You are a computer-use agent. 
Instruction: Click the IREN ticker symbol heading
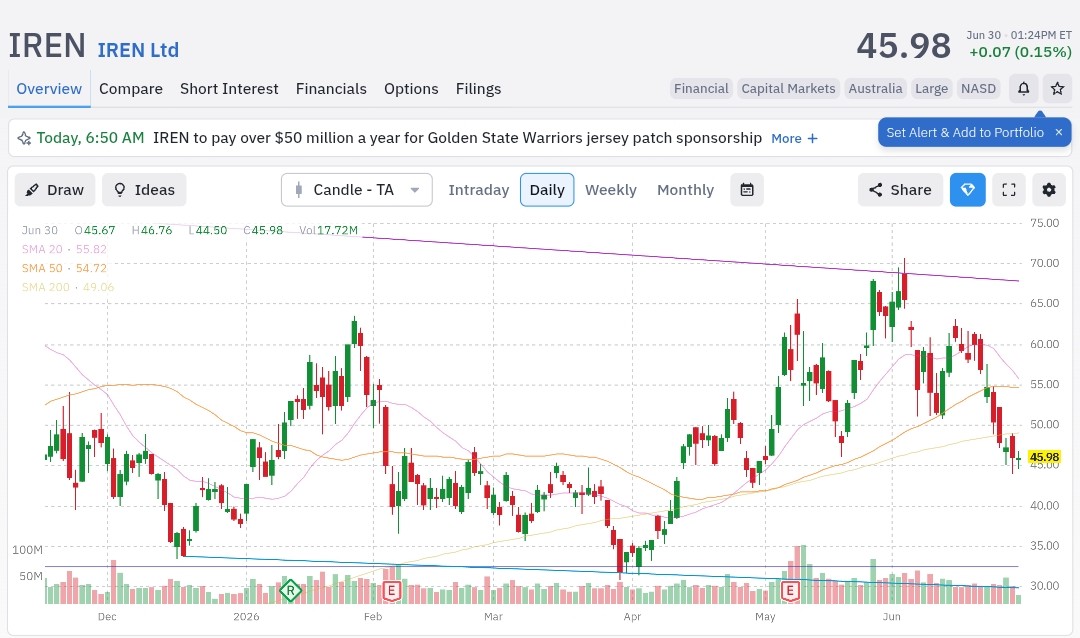click(47, 46)
